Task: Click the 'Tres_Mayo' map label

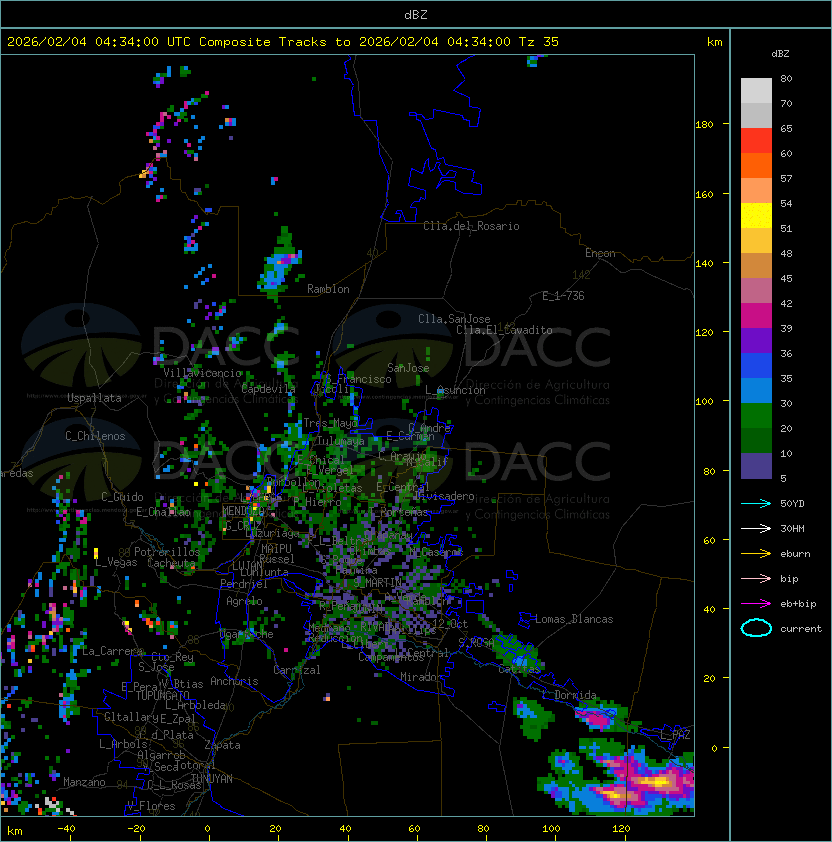Action: click(330, 423)
